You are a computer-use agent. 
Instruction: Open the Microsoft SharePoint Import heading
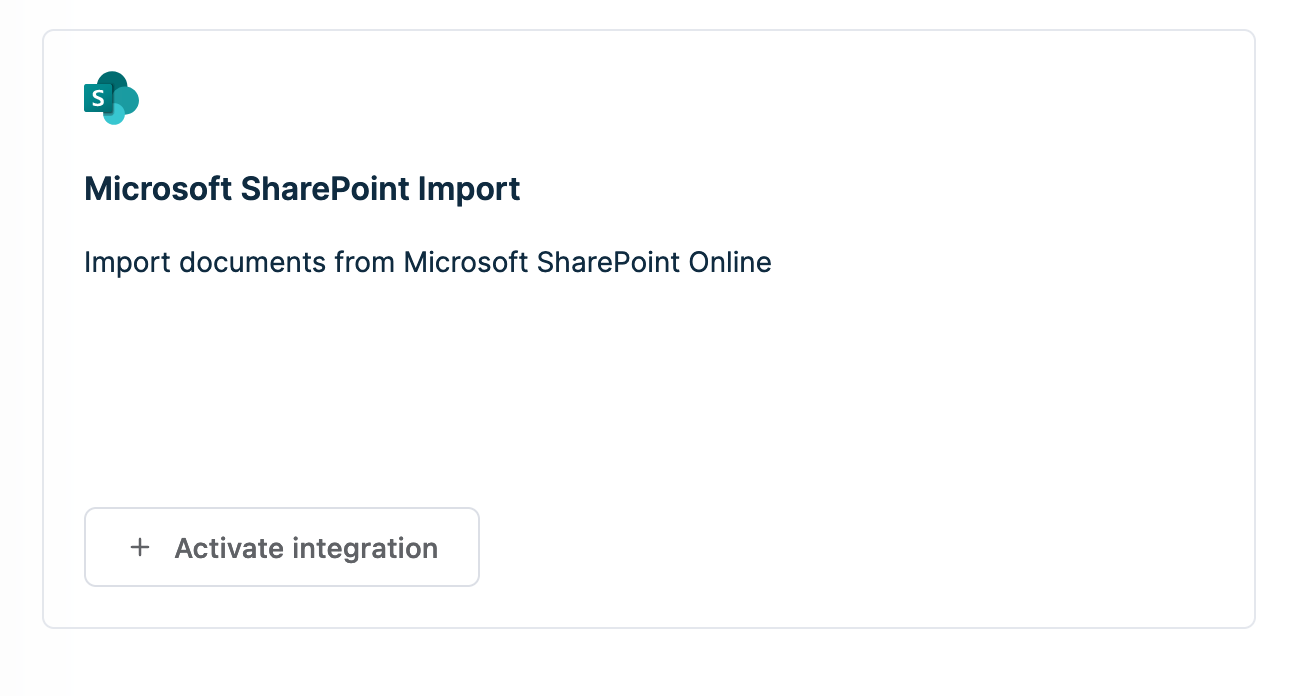[x=302, y=188]
